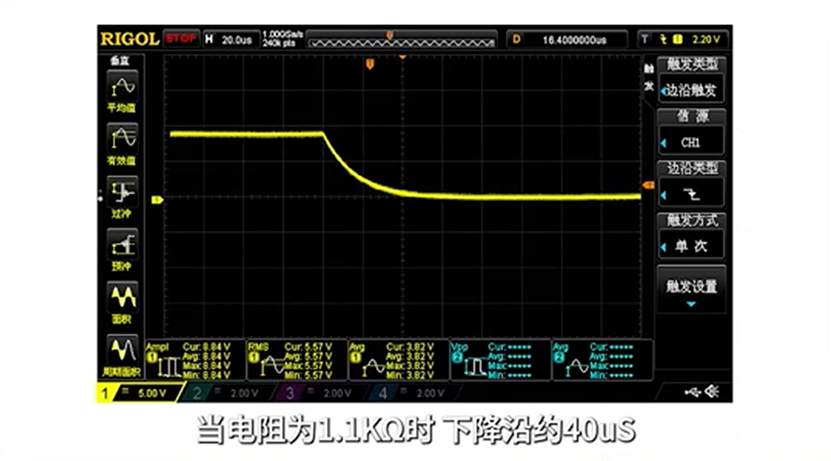Select channel 3 tab showing 2.00 V
The height and width of the screenshot is (461, 831).
pyautogui.click(x=322, y=393)
